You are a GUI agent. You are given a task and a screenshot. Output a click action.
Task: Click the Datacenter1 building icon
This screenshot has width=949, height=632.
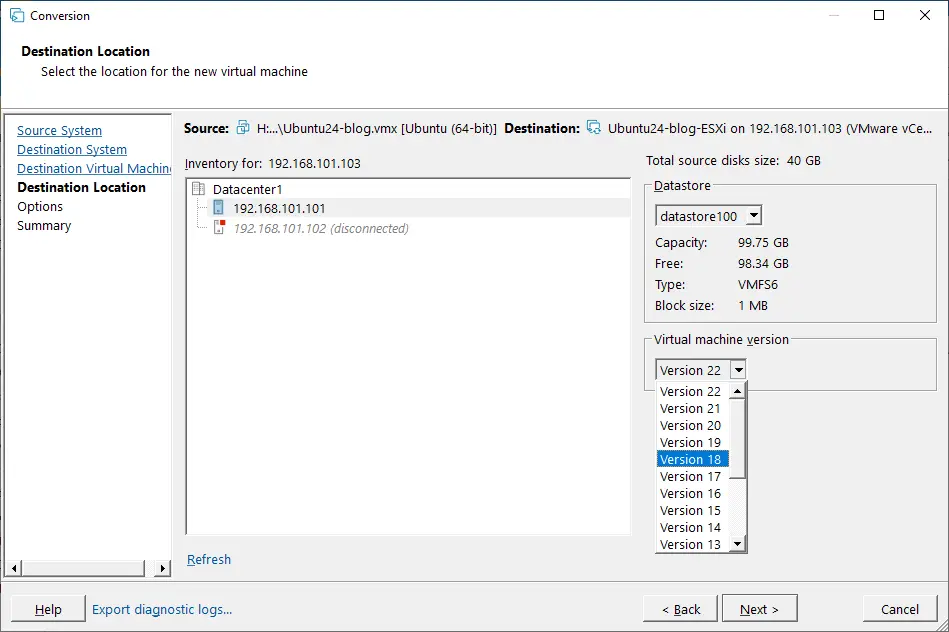click(x=199, y=189)
